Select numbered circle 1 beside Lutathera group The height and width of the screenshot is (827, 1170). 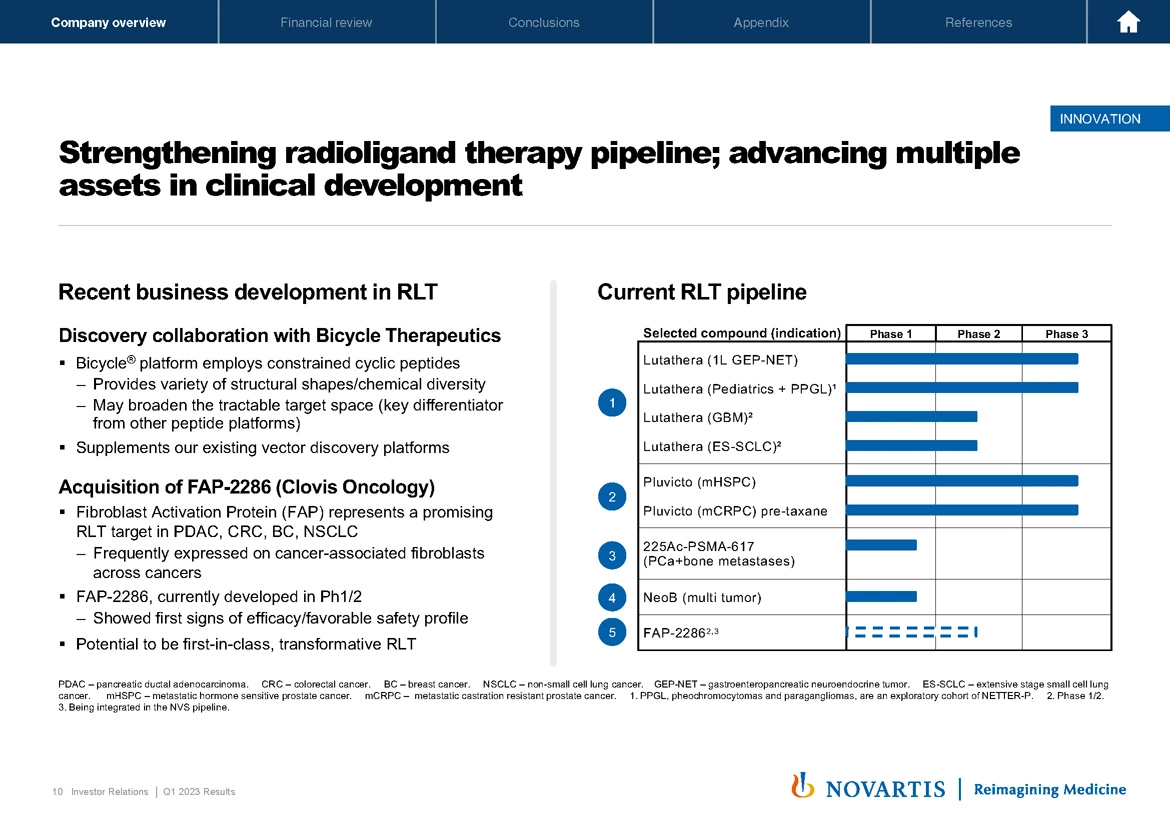(x=611, y=402)
